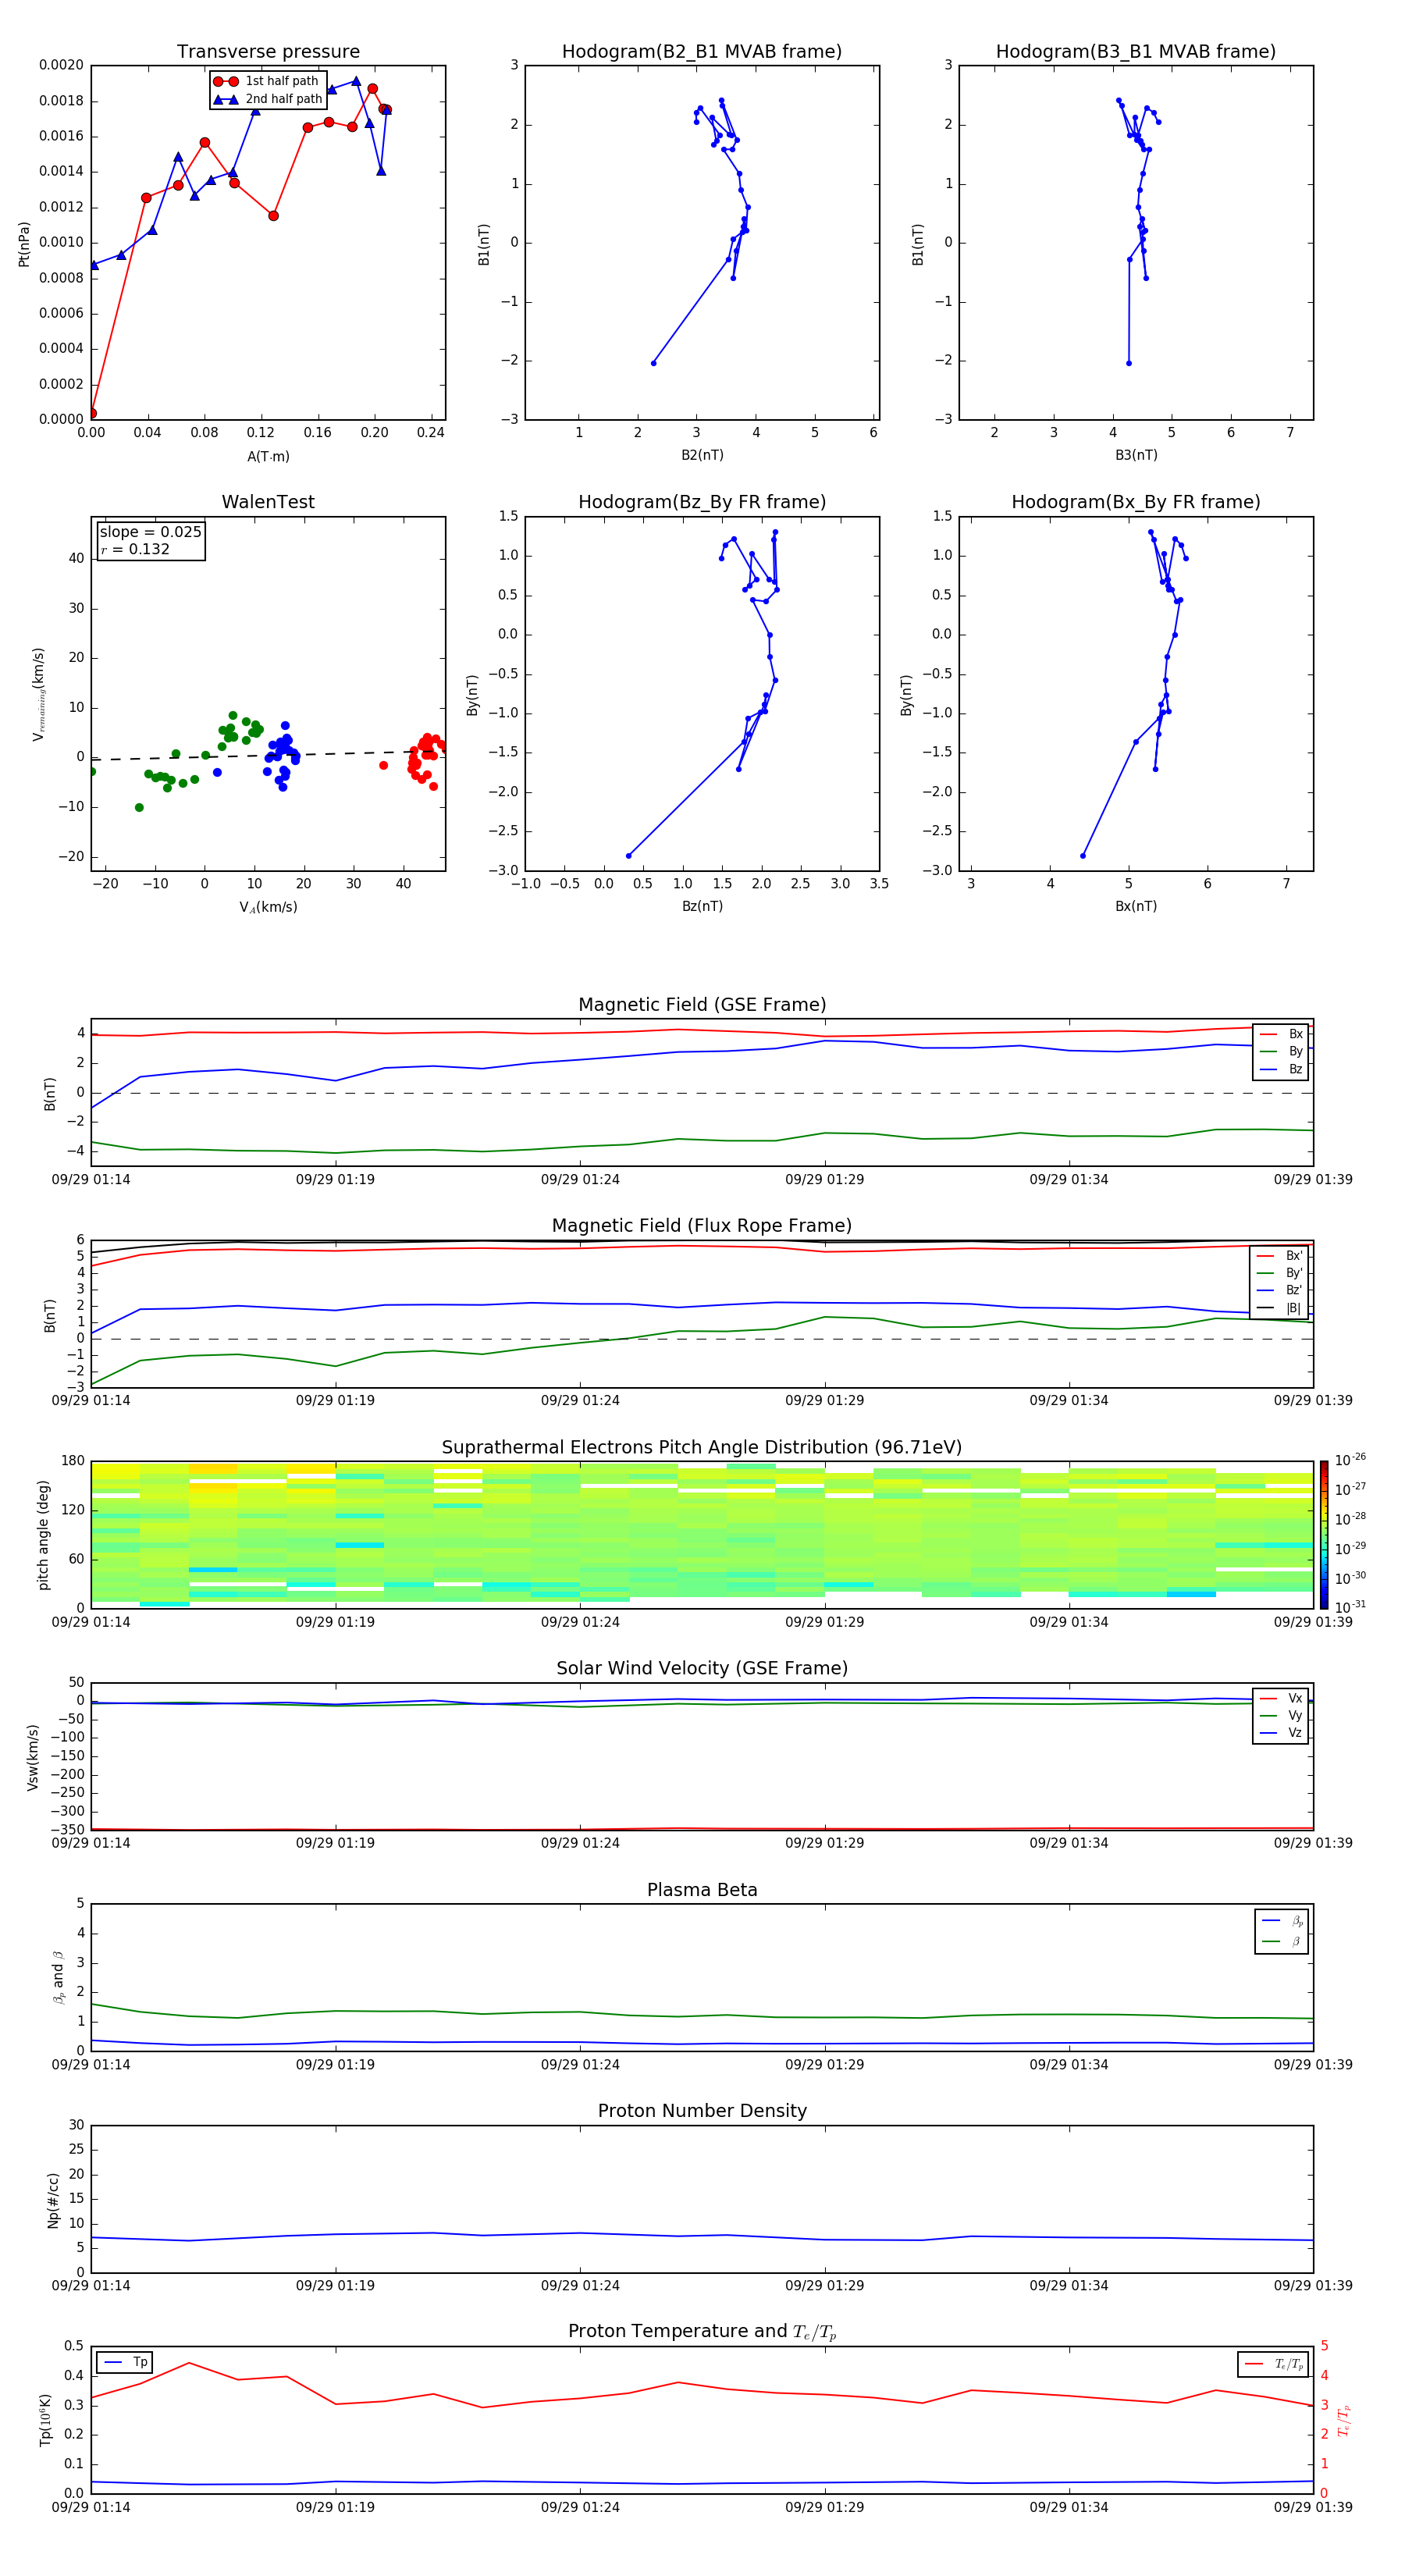Select the red 'Te/Tp' legend entry
This screenshot has height=2576, width=1405.
(1274, 2364)
